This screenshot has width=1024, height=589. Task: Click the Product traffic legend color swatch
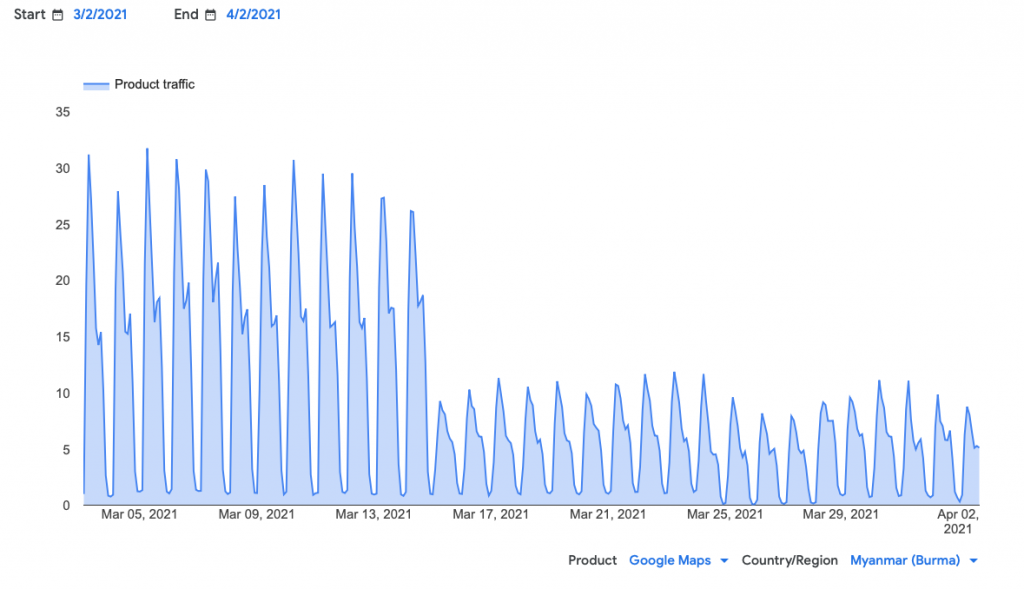[96, 85]
